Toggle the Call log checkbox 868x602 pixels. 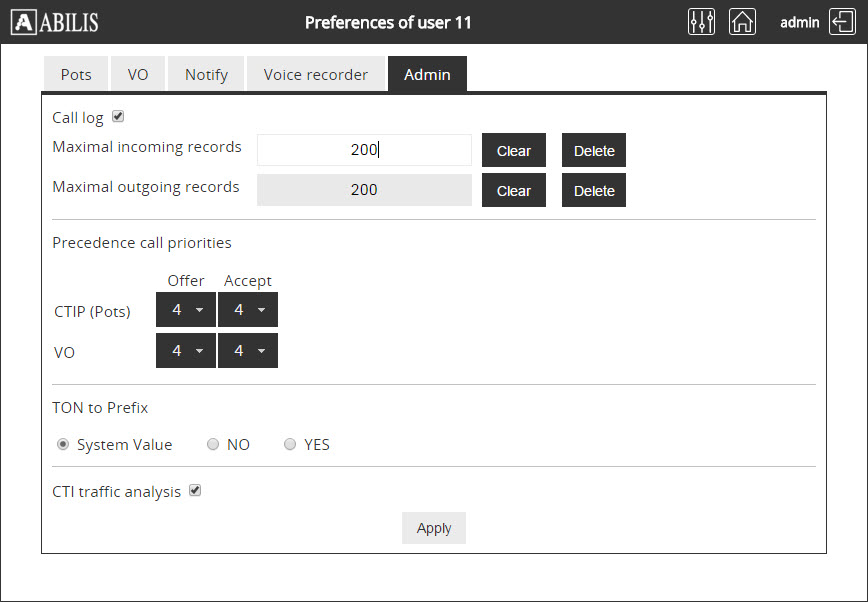118,117
